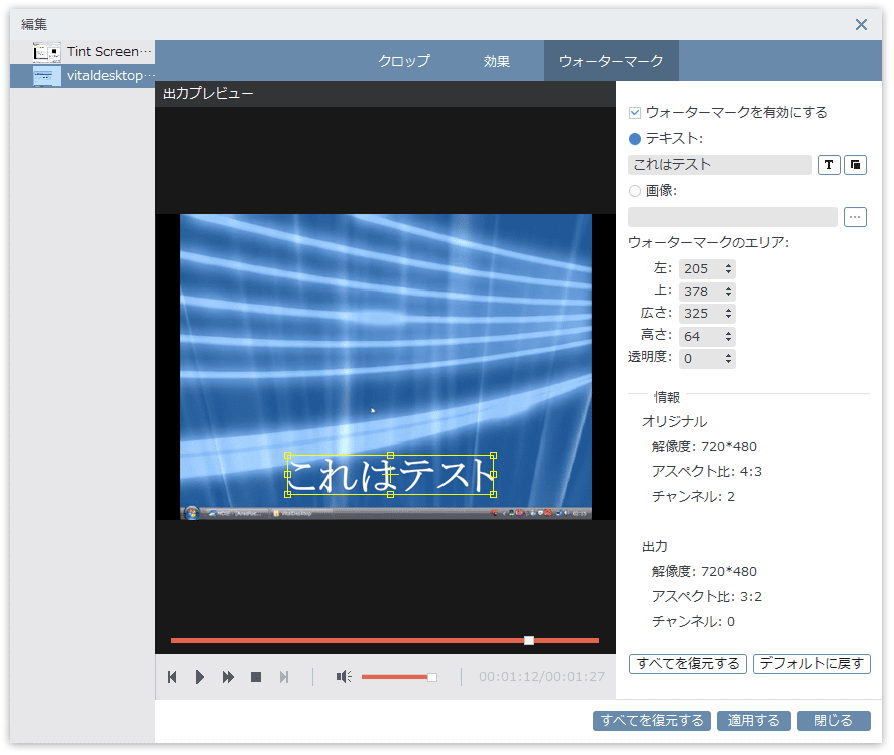Adjust the 透明度 value stepper arrows
This screenshot has width=894, height=755.
[728, 359]
